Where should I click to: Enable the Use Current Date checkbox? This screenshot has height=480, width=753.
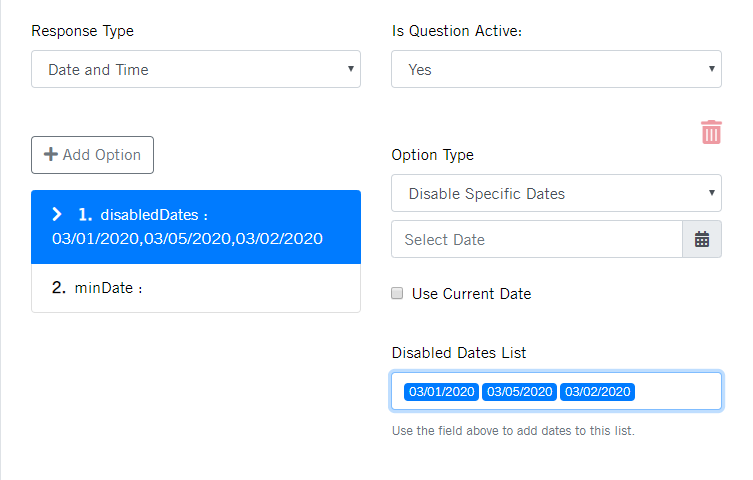(x=397, y=293)
